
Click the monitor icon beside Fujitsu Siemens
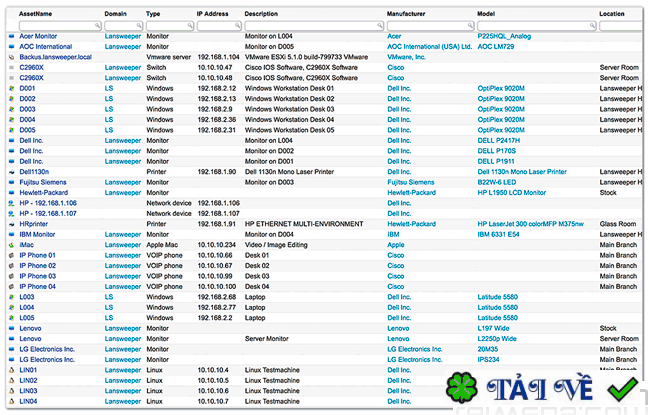[12, 182]
